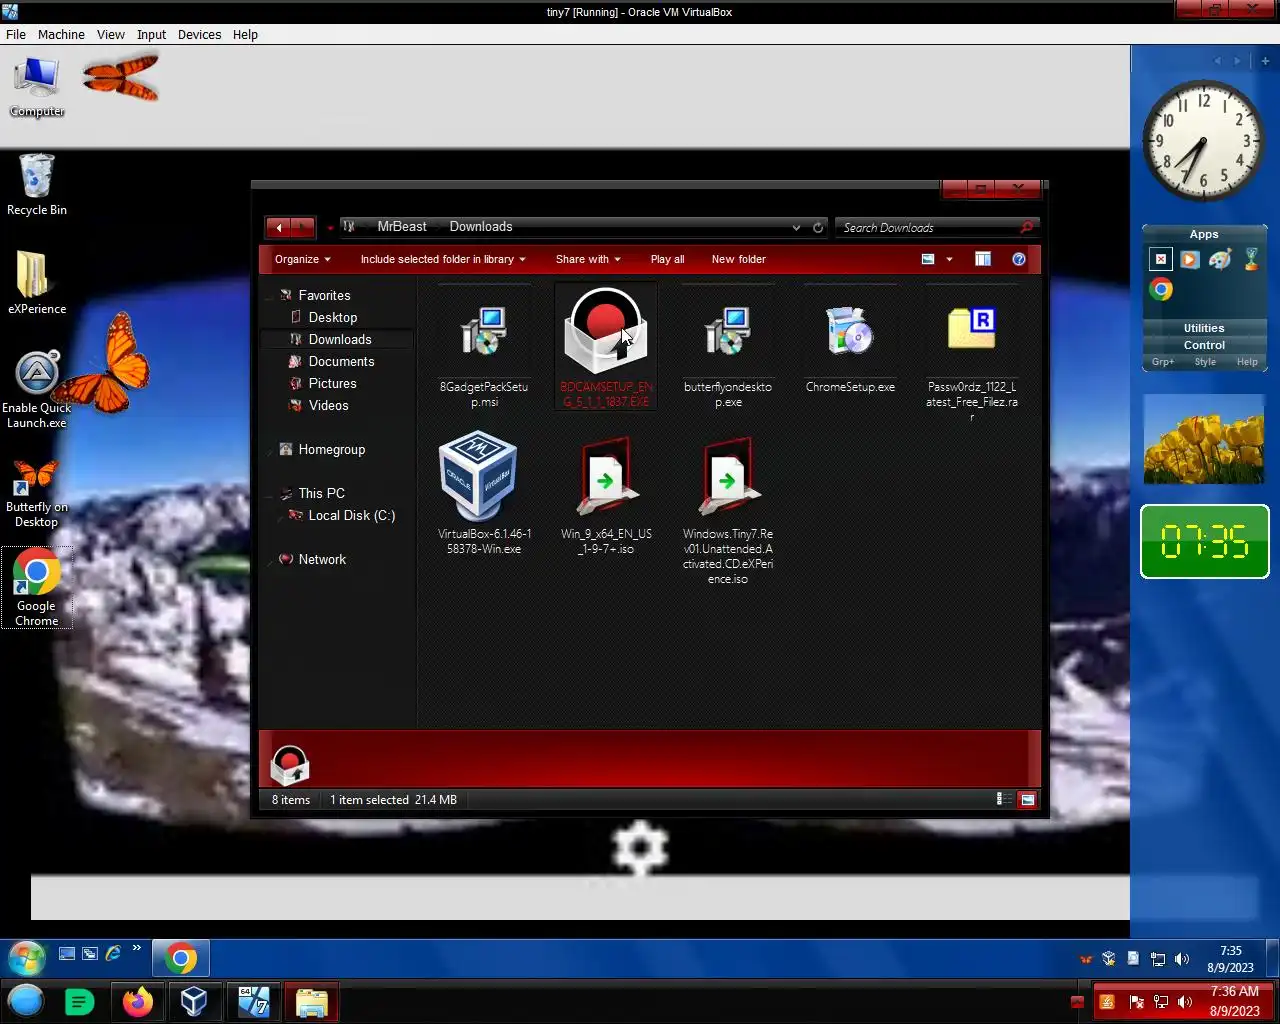Open VirtualBox File menu

tap(16, 34)
